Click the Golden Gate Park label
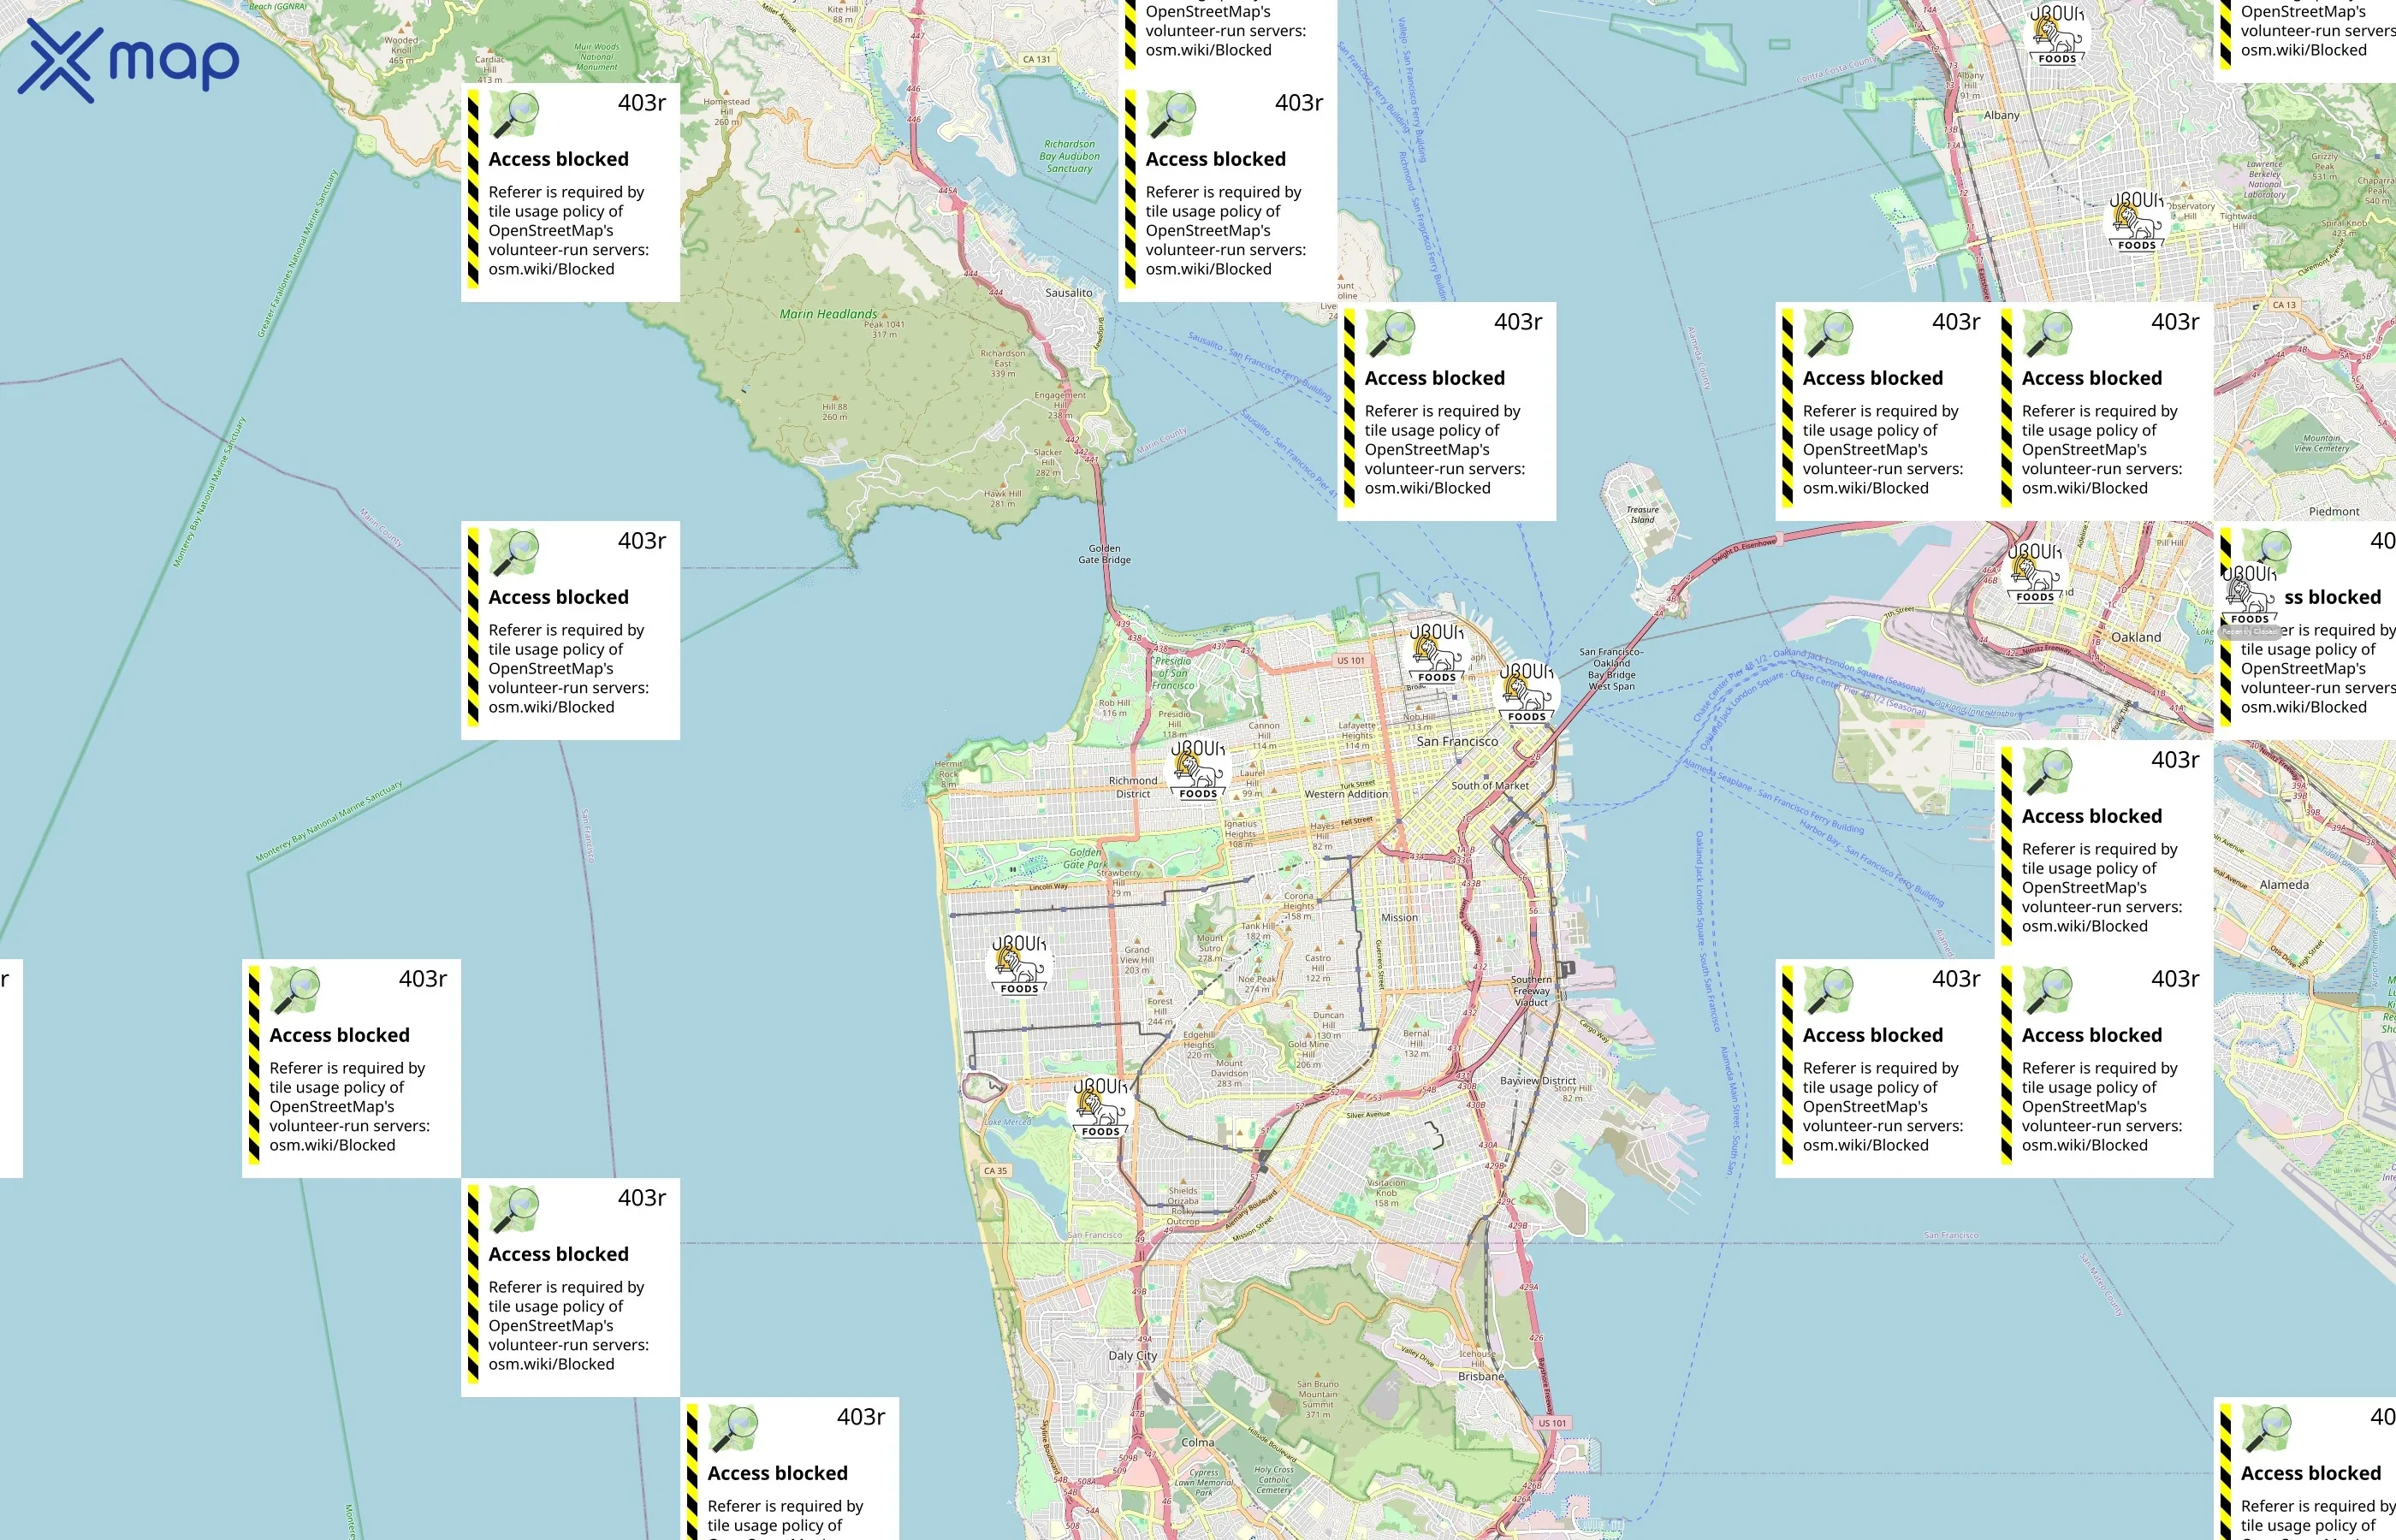Viewport: 2396px width, 1540px height. [x=1085, y=859]
